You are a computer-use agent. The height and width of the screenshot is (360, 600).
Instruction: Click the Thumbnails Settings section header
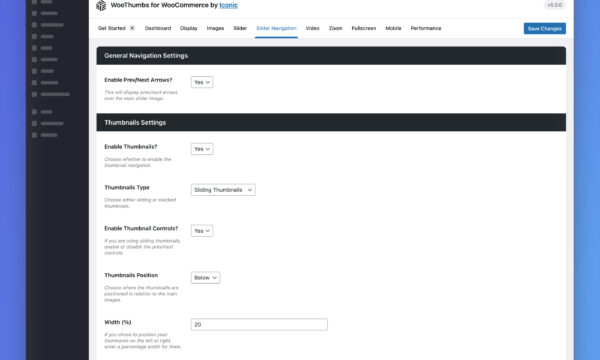click(331, 122)
